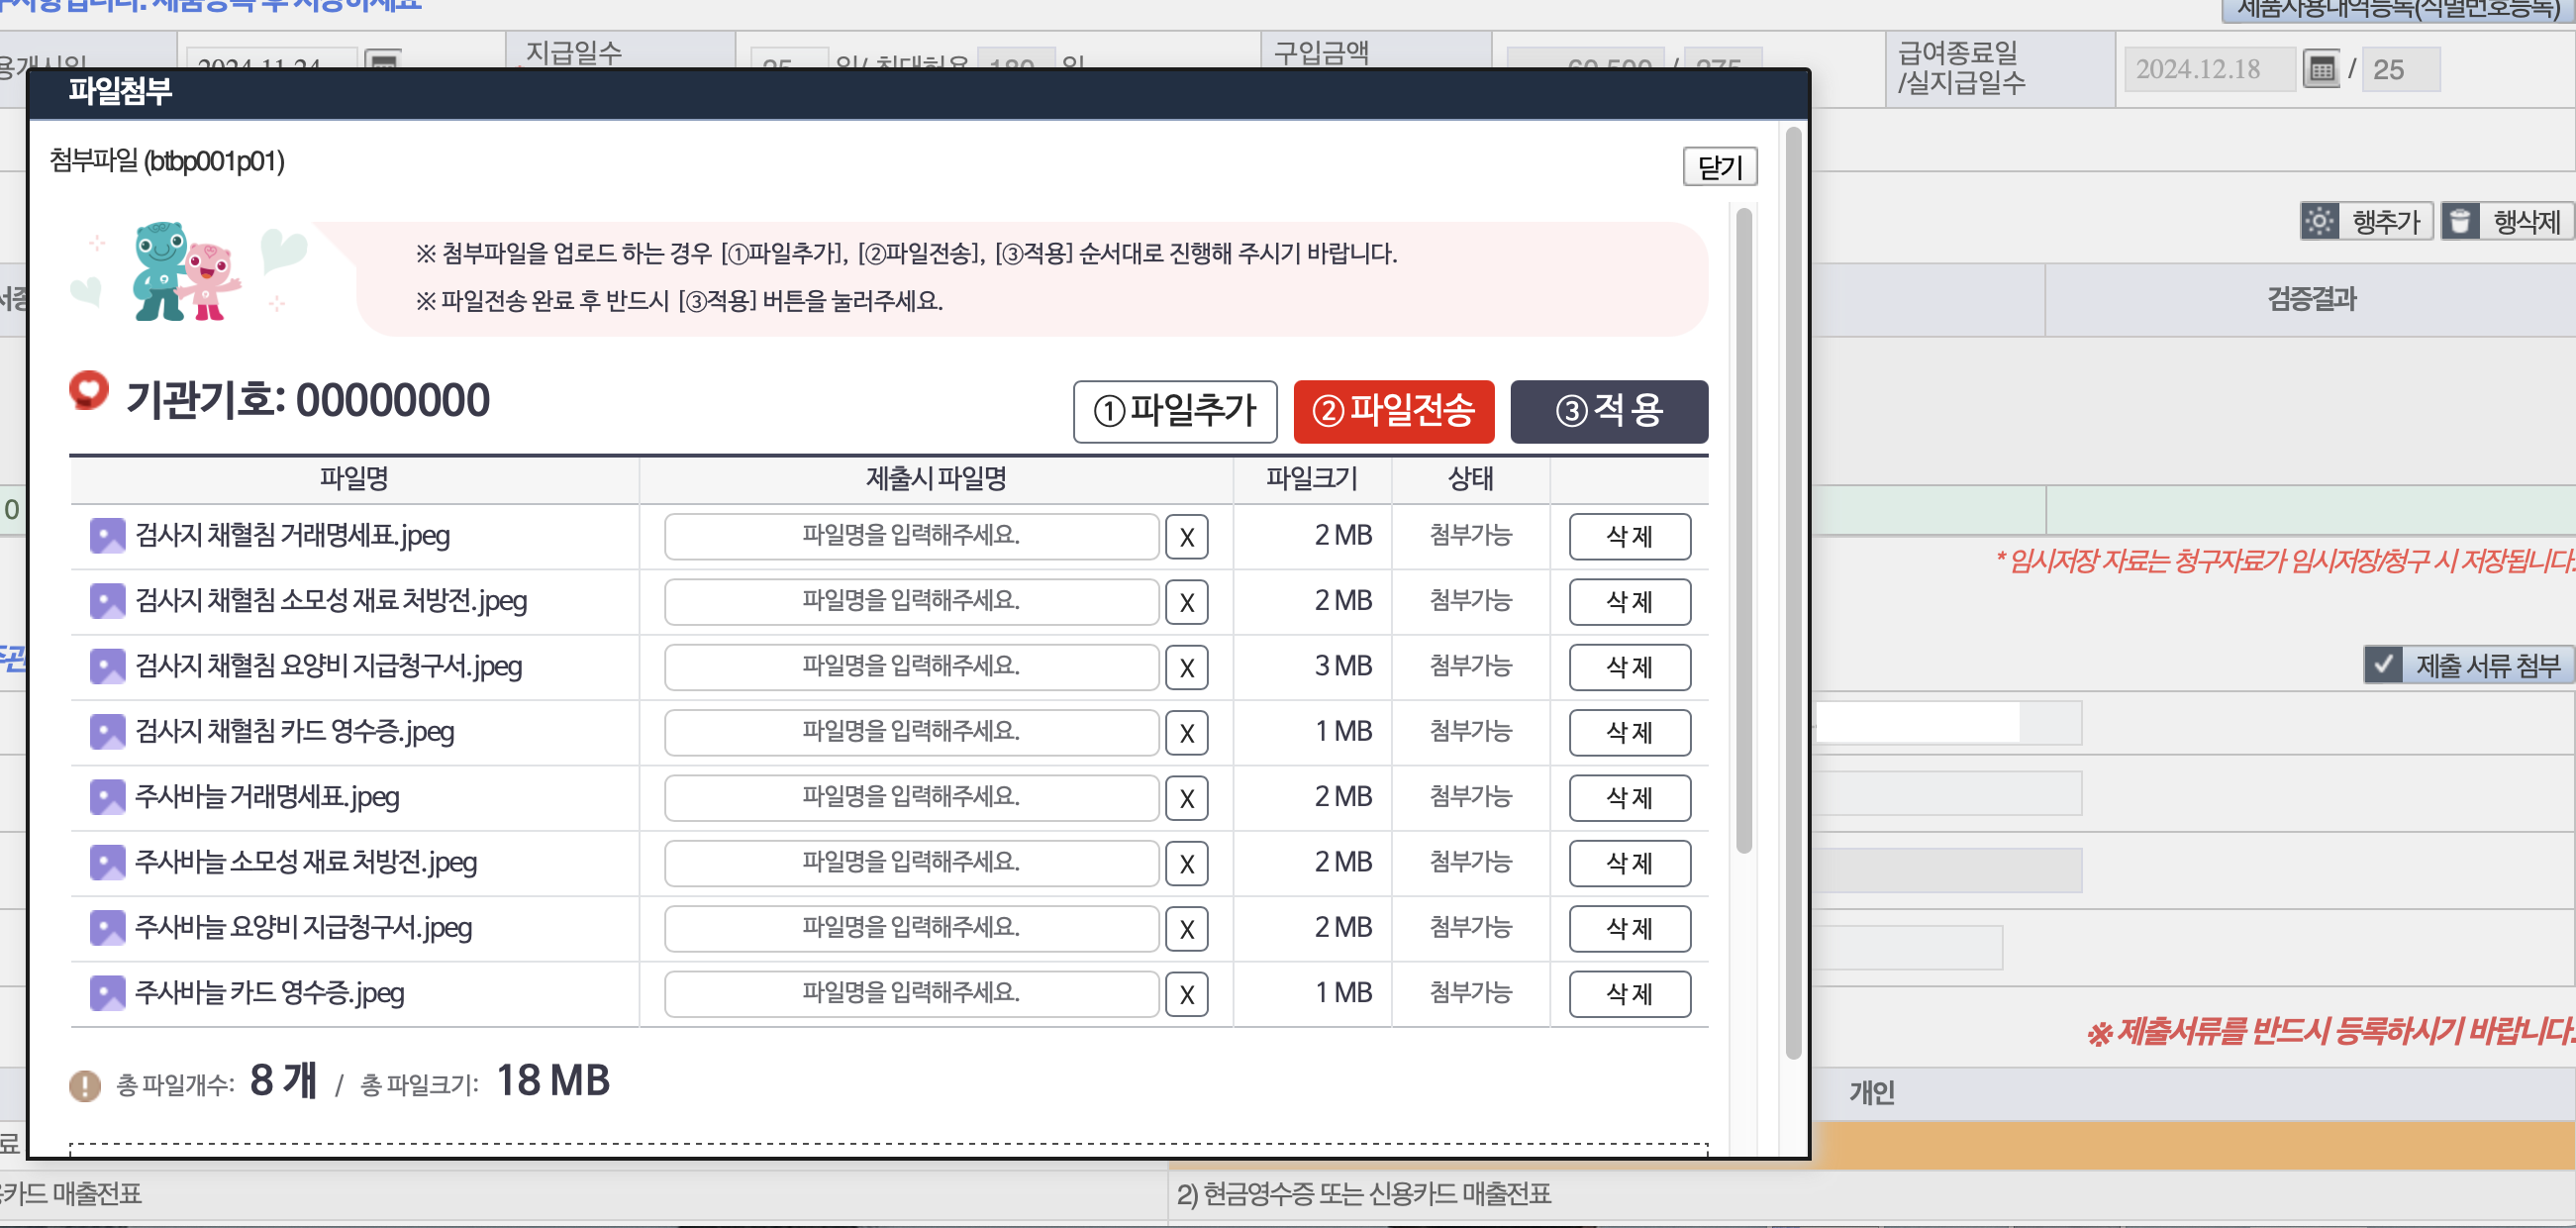The width and height of the screenshot is (2576, 1228).
Task: Delete 주사바늘 요양비 지급청구서.jpeg with 삭제
Action: point(1629,928)
